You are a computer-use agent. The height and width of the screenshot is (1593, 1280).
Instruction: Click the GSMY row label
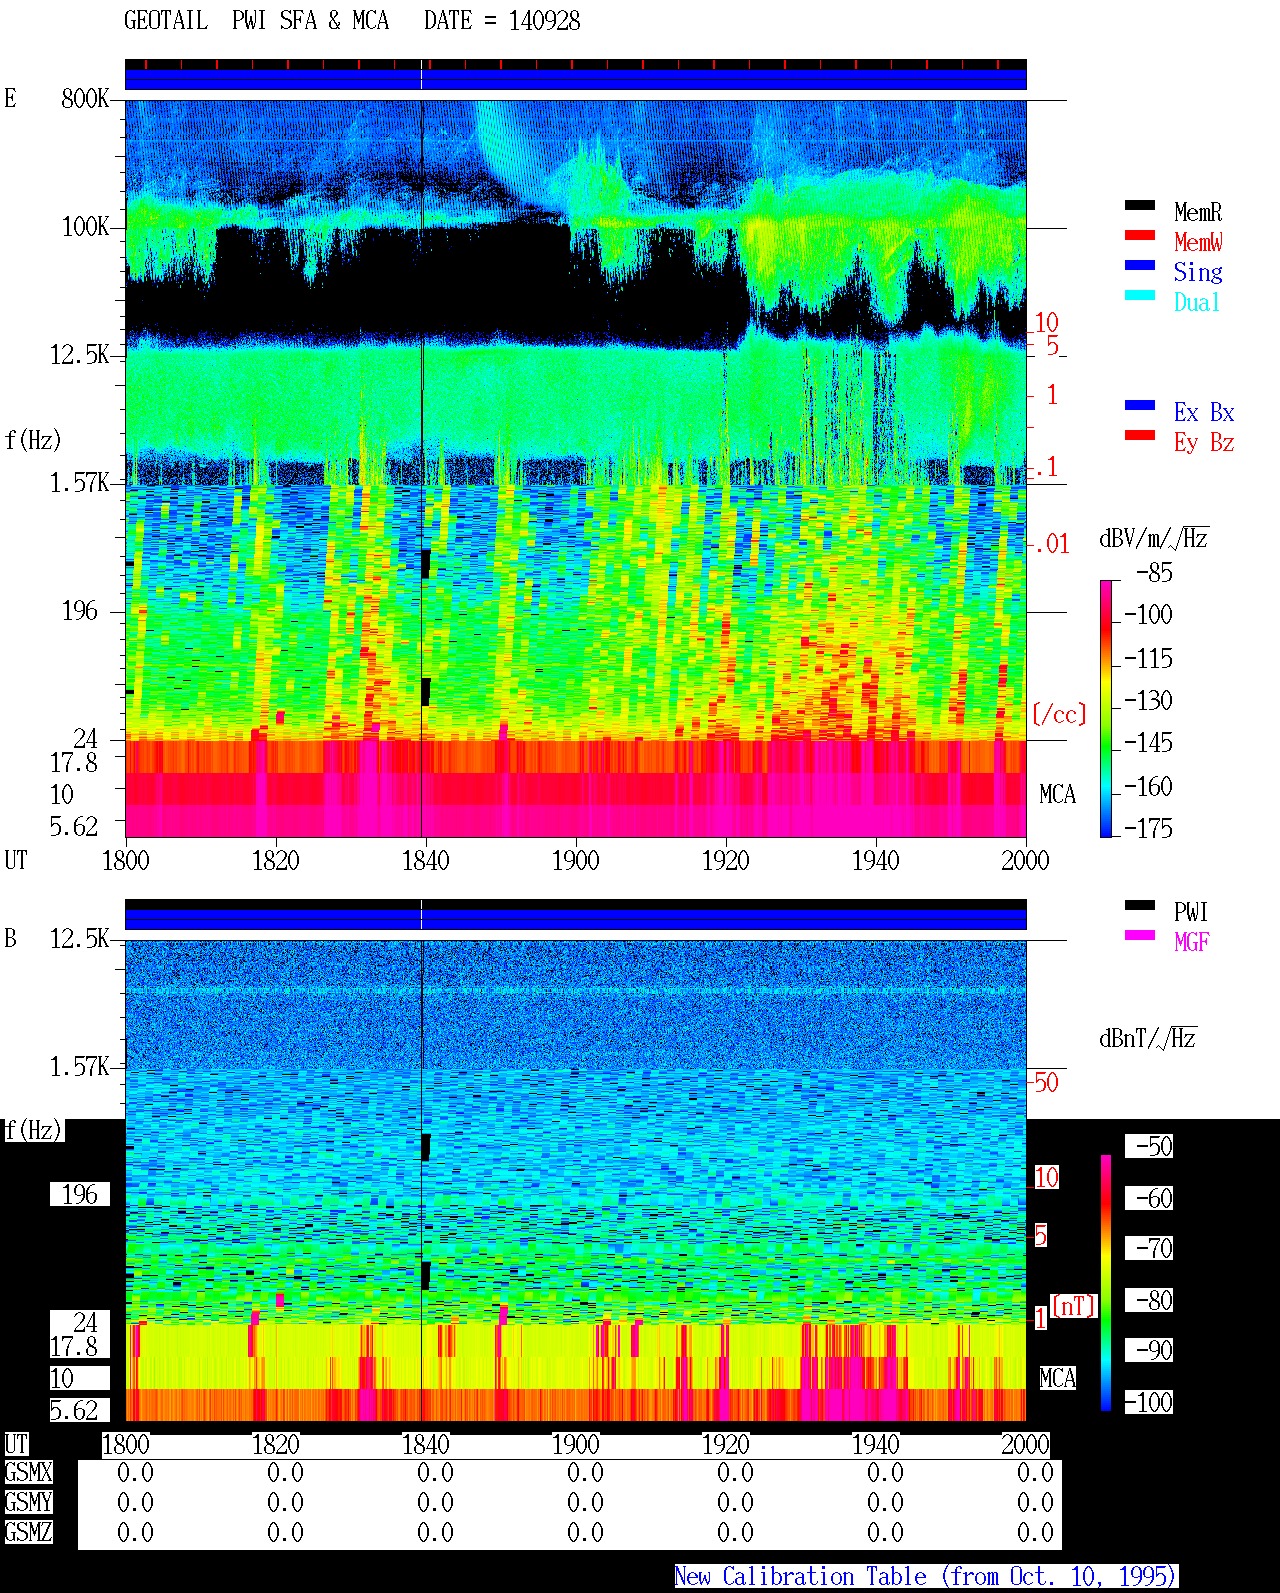click(28, 1502)
